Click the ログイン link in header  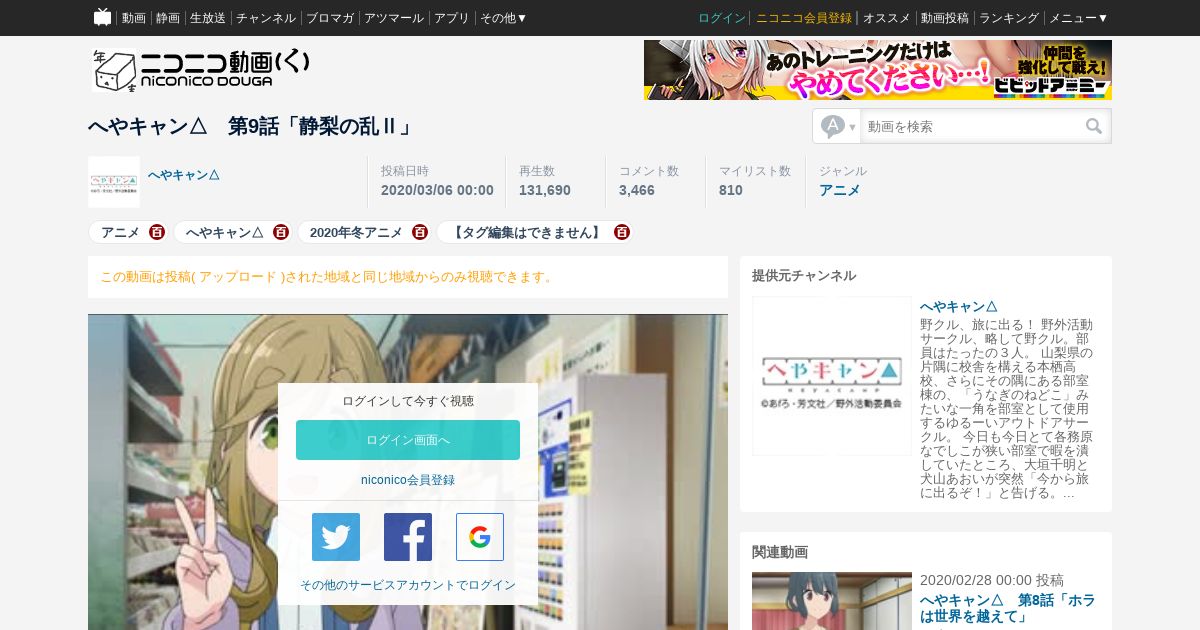(x=722, y=18)
